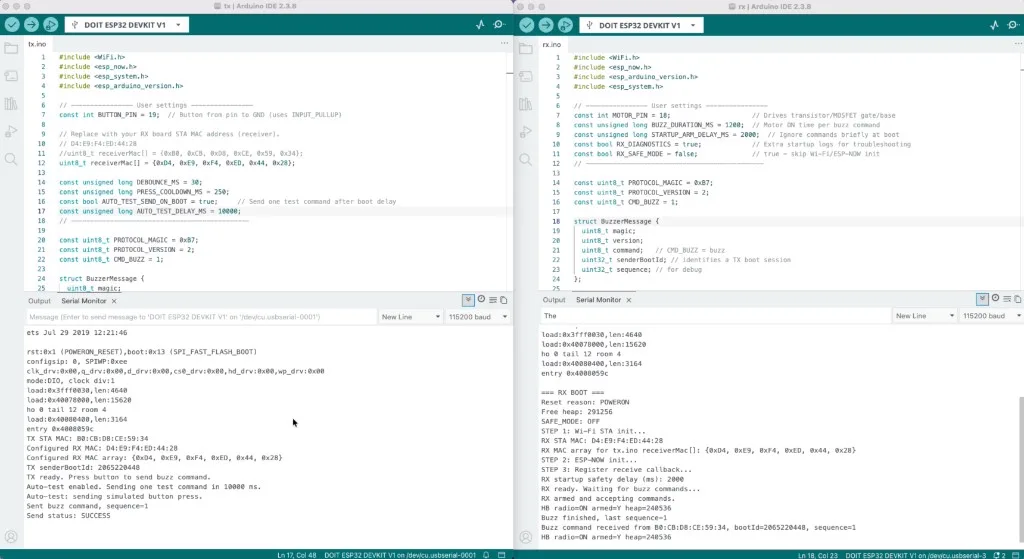Open 115200 baud dropdown in tx monitor

click(x=478, y=317)
